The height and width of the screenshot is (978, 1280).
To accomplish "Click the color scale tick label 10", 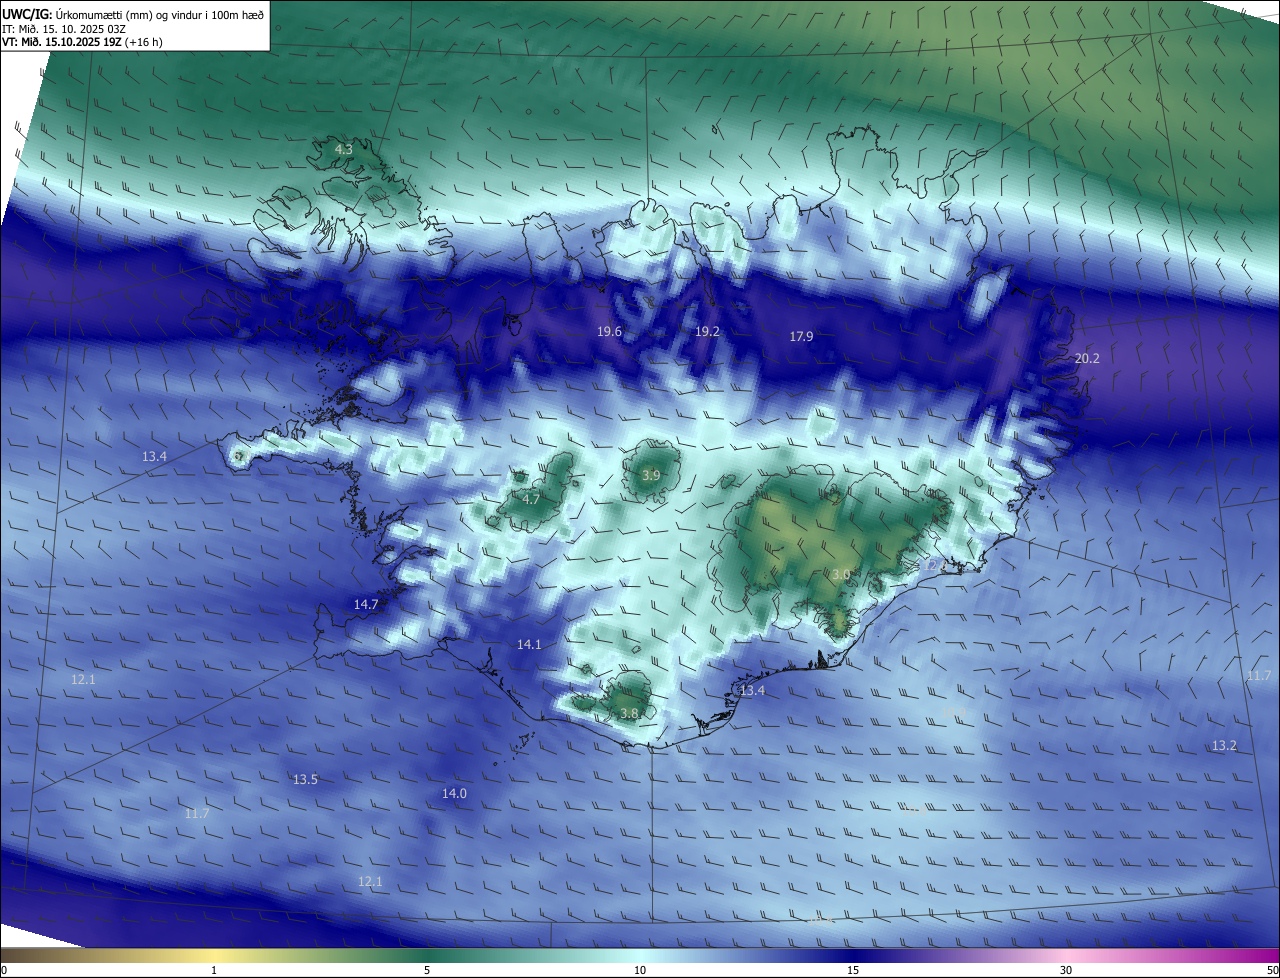I will 640,970.
